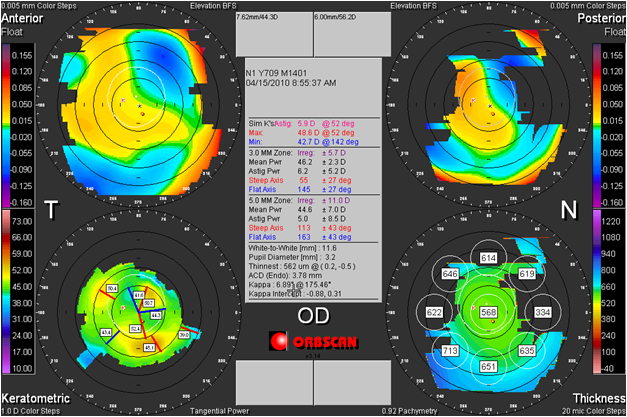627x417 pixels.
Task: Click the 646 thickness reading circle
Action: pyautogui.click(x=450, y=273)
